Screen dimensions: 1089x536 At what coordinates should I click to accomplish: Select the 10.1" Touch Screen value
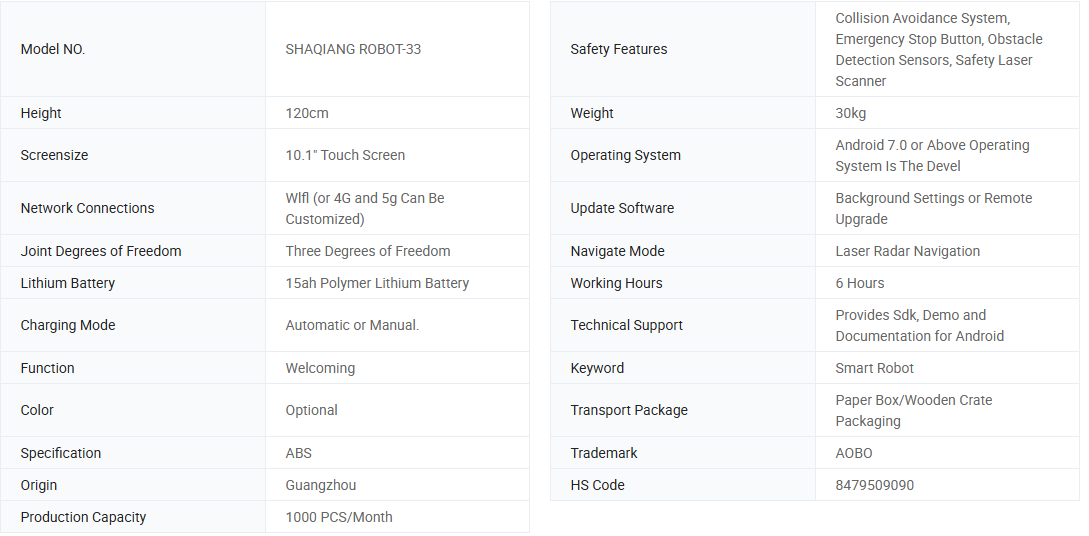click(x=345, y=155)
